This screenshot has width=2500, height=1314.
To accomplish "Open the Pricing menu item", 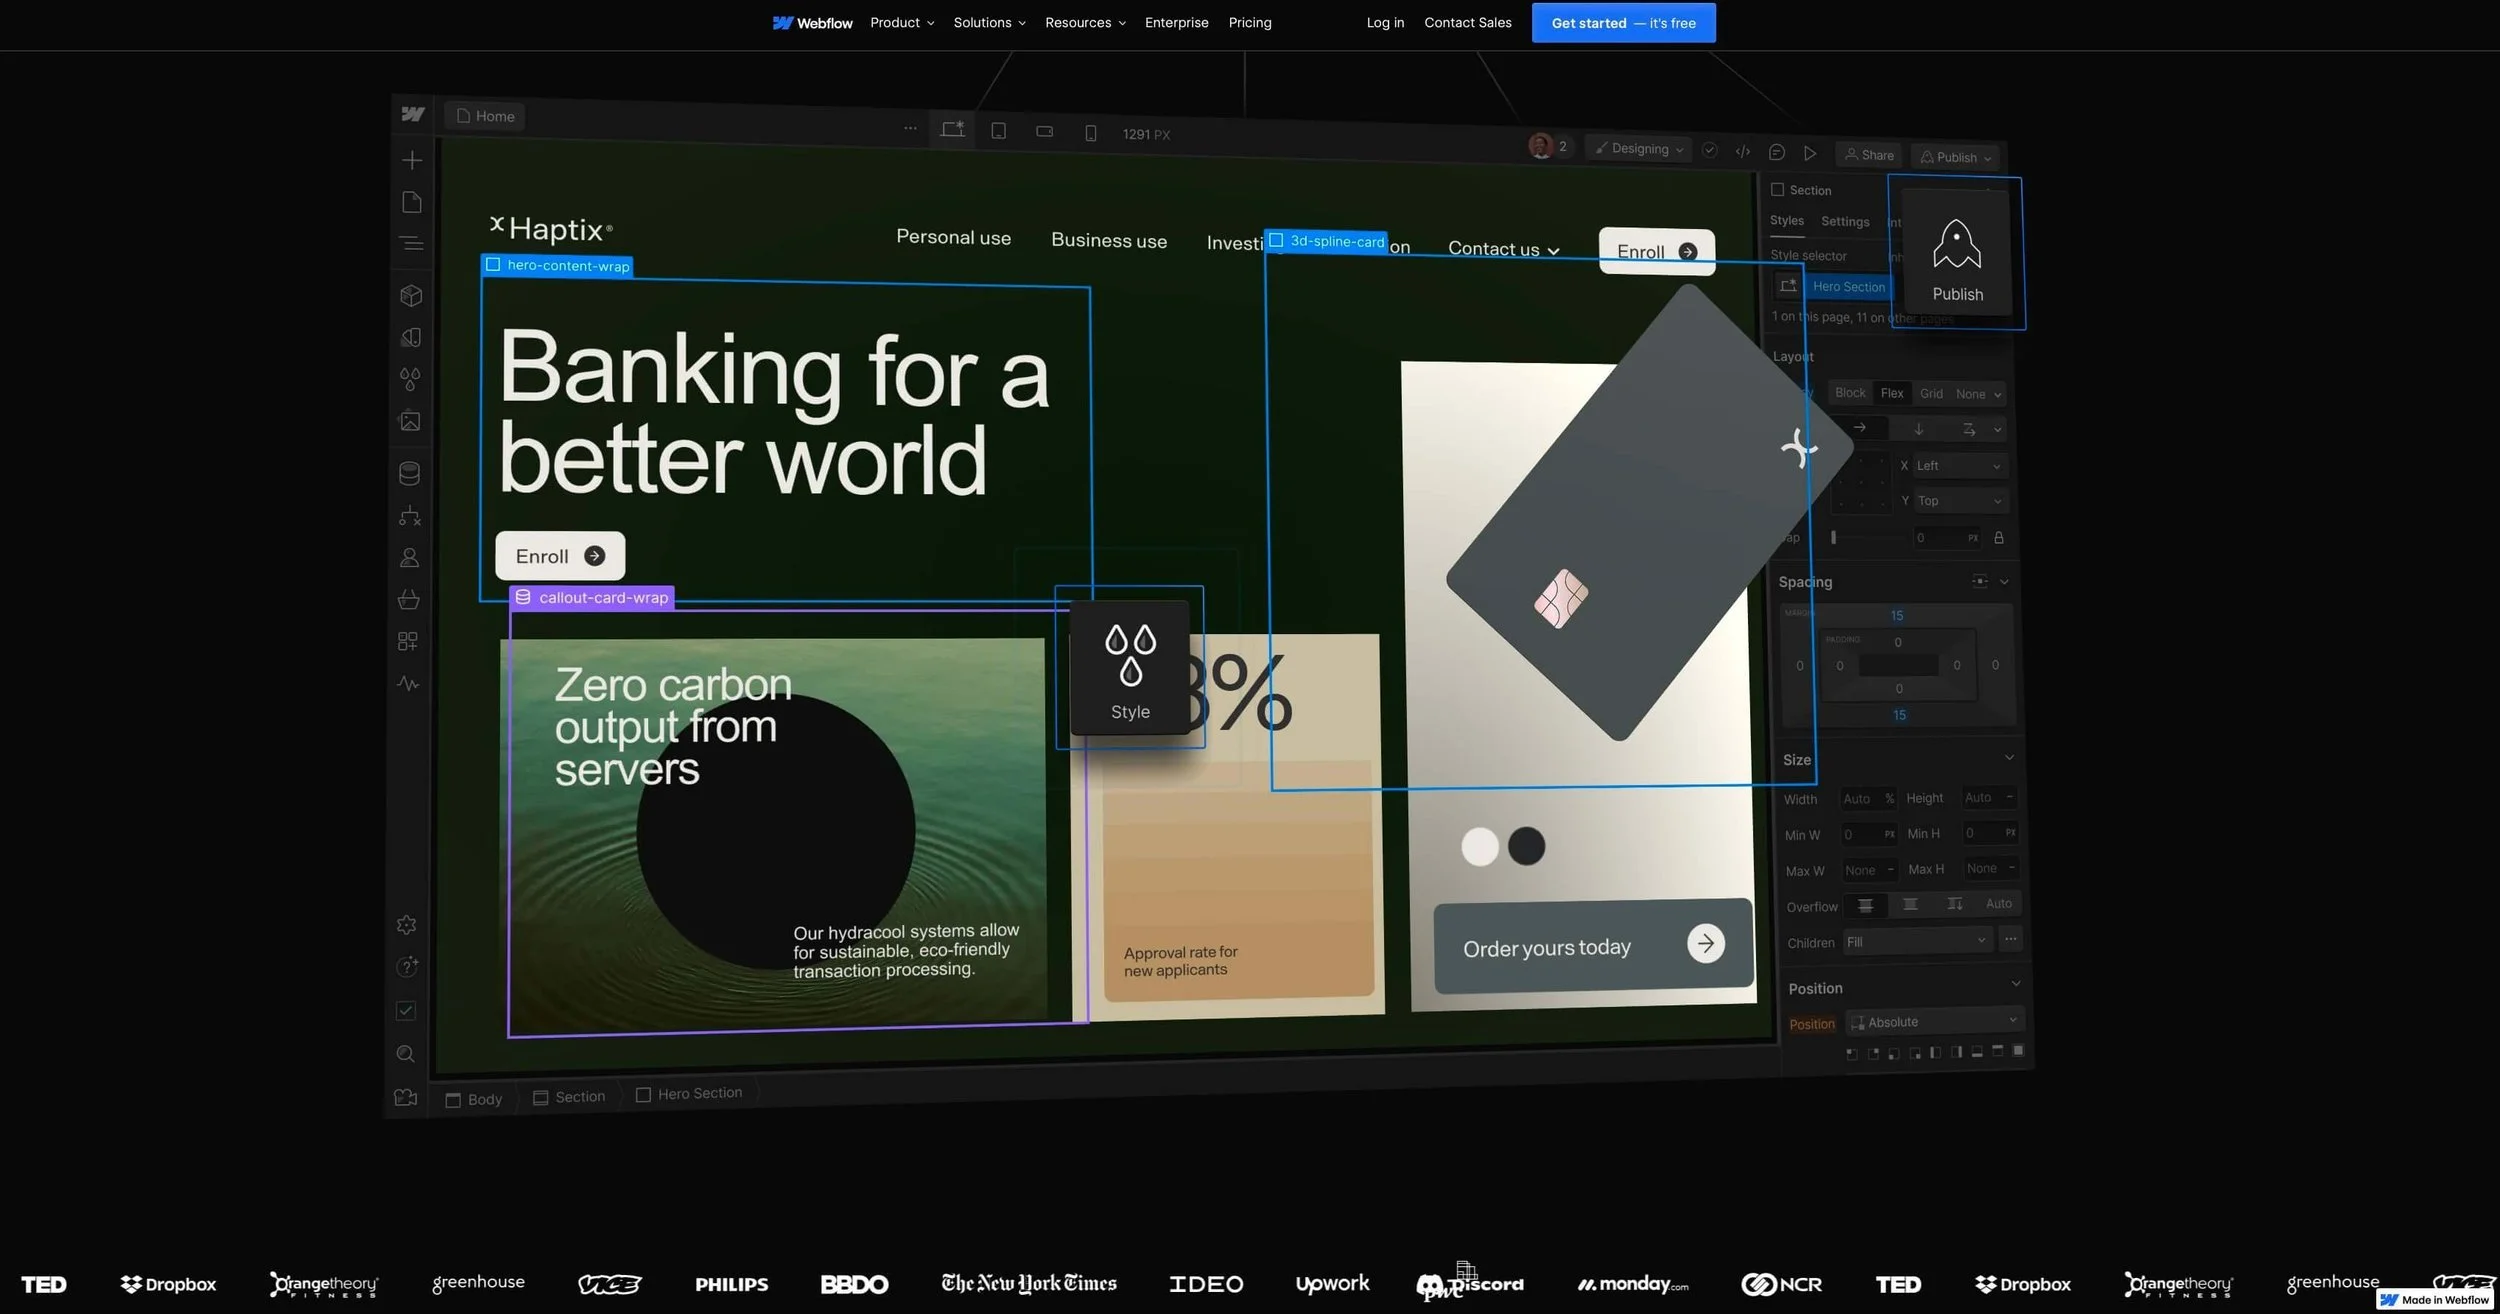I will pyautogui.click(x=1249, y=22).
